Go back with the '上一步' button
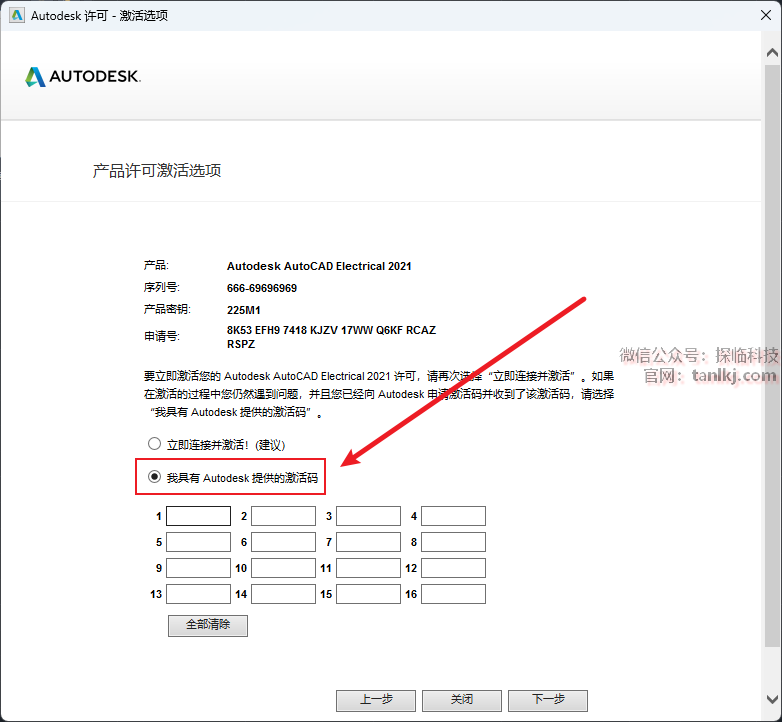Screen dimensions: 782x722 376,701
